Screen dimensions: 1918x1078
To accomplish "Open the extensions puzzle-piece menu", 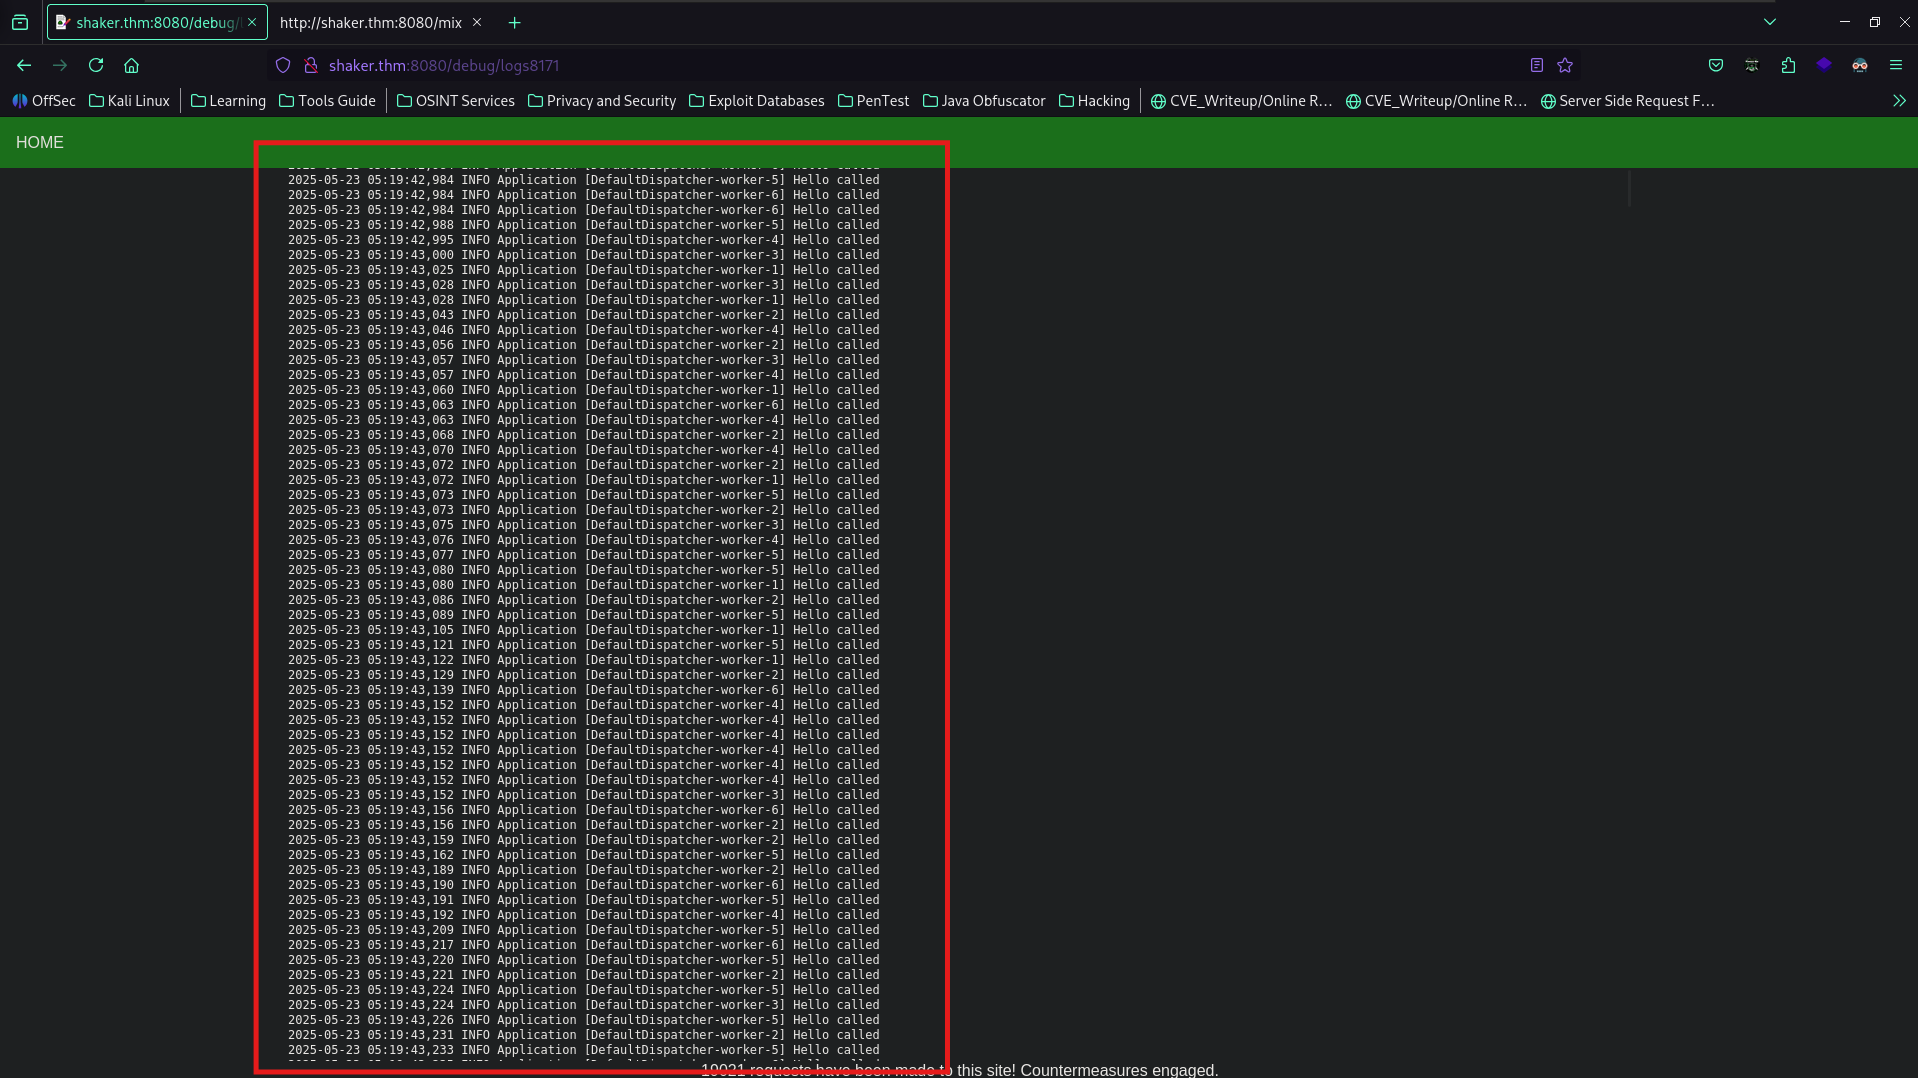I will click(x=1788, y=65).
